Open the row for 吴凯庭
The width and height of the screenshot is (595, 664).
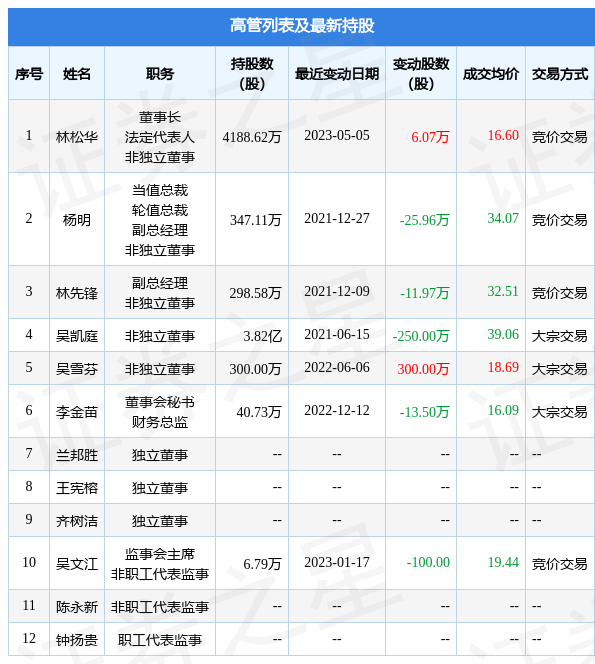point(301,335)
